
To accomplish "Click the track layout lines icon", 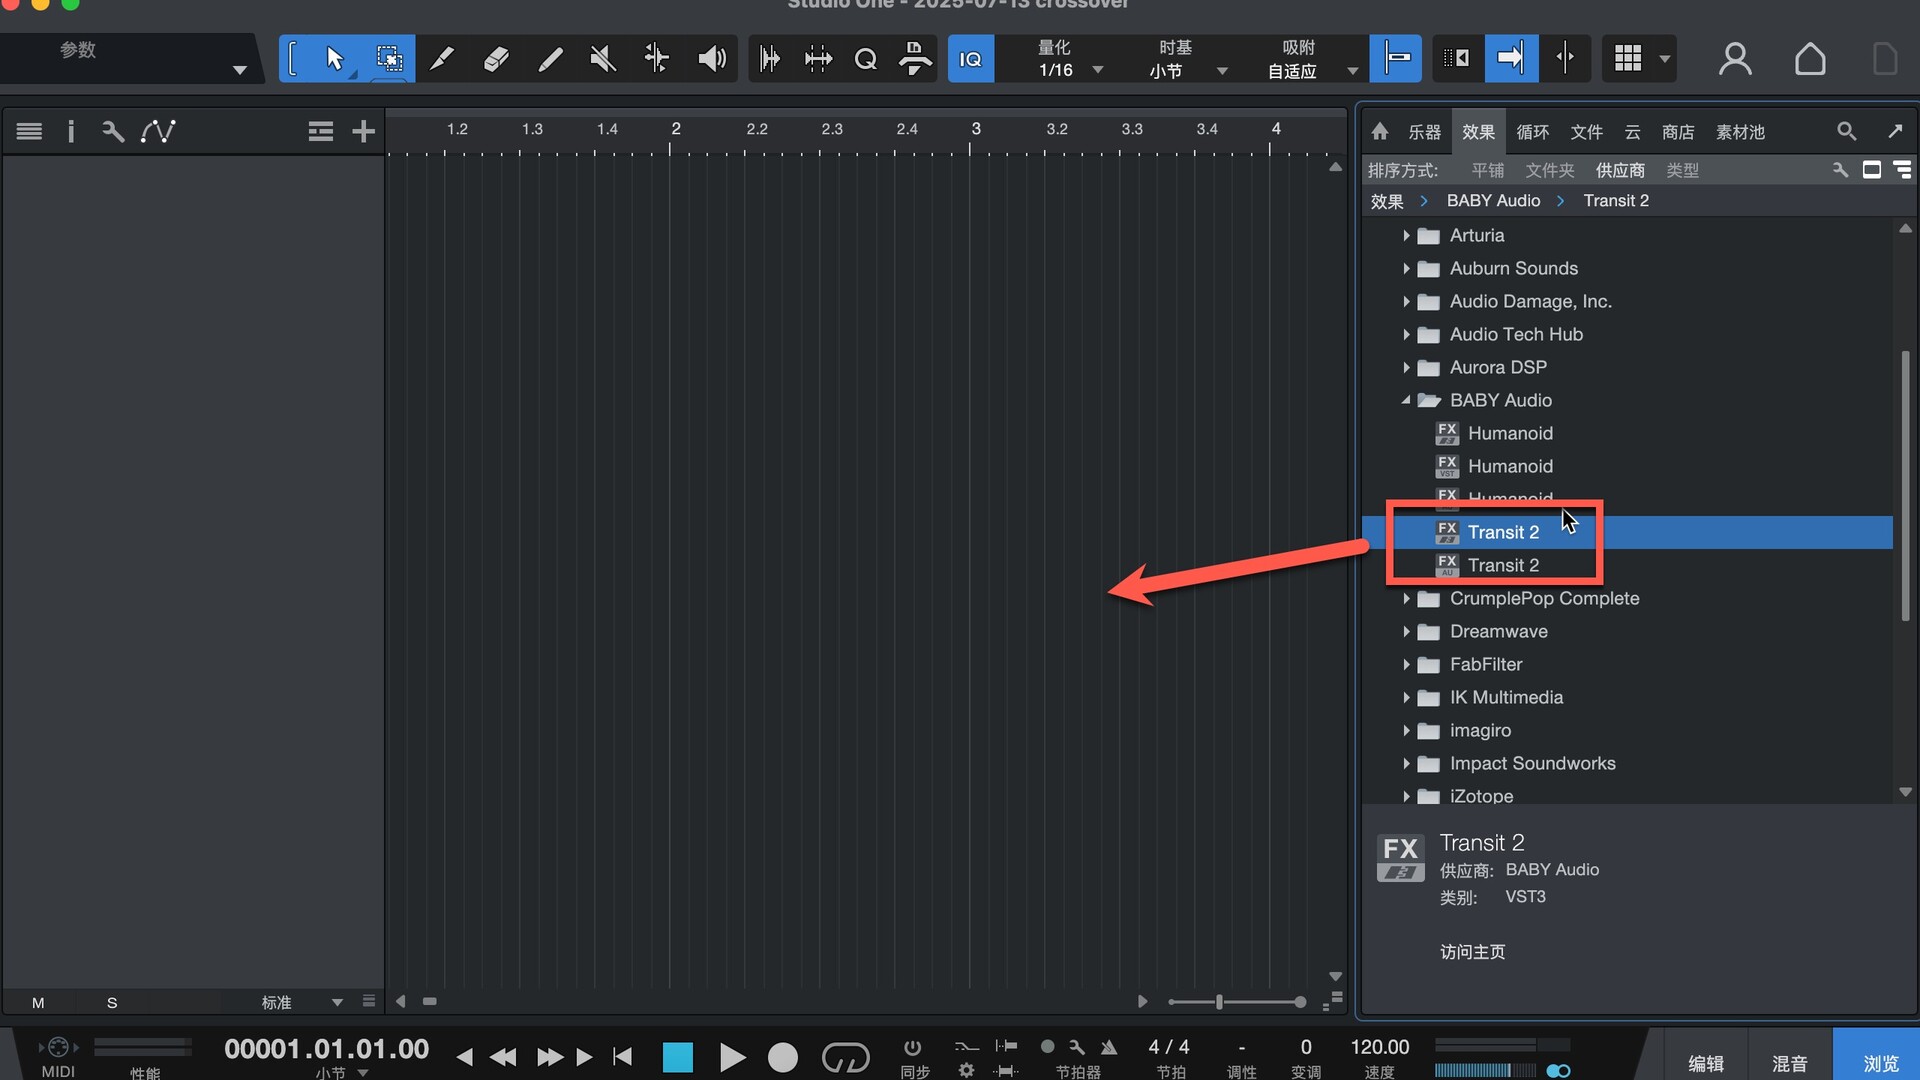I will tap(320, 131).
